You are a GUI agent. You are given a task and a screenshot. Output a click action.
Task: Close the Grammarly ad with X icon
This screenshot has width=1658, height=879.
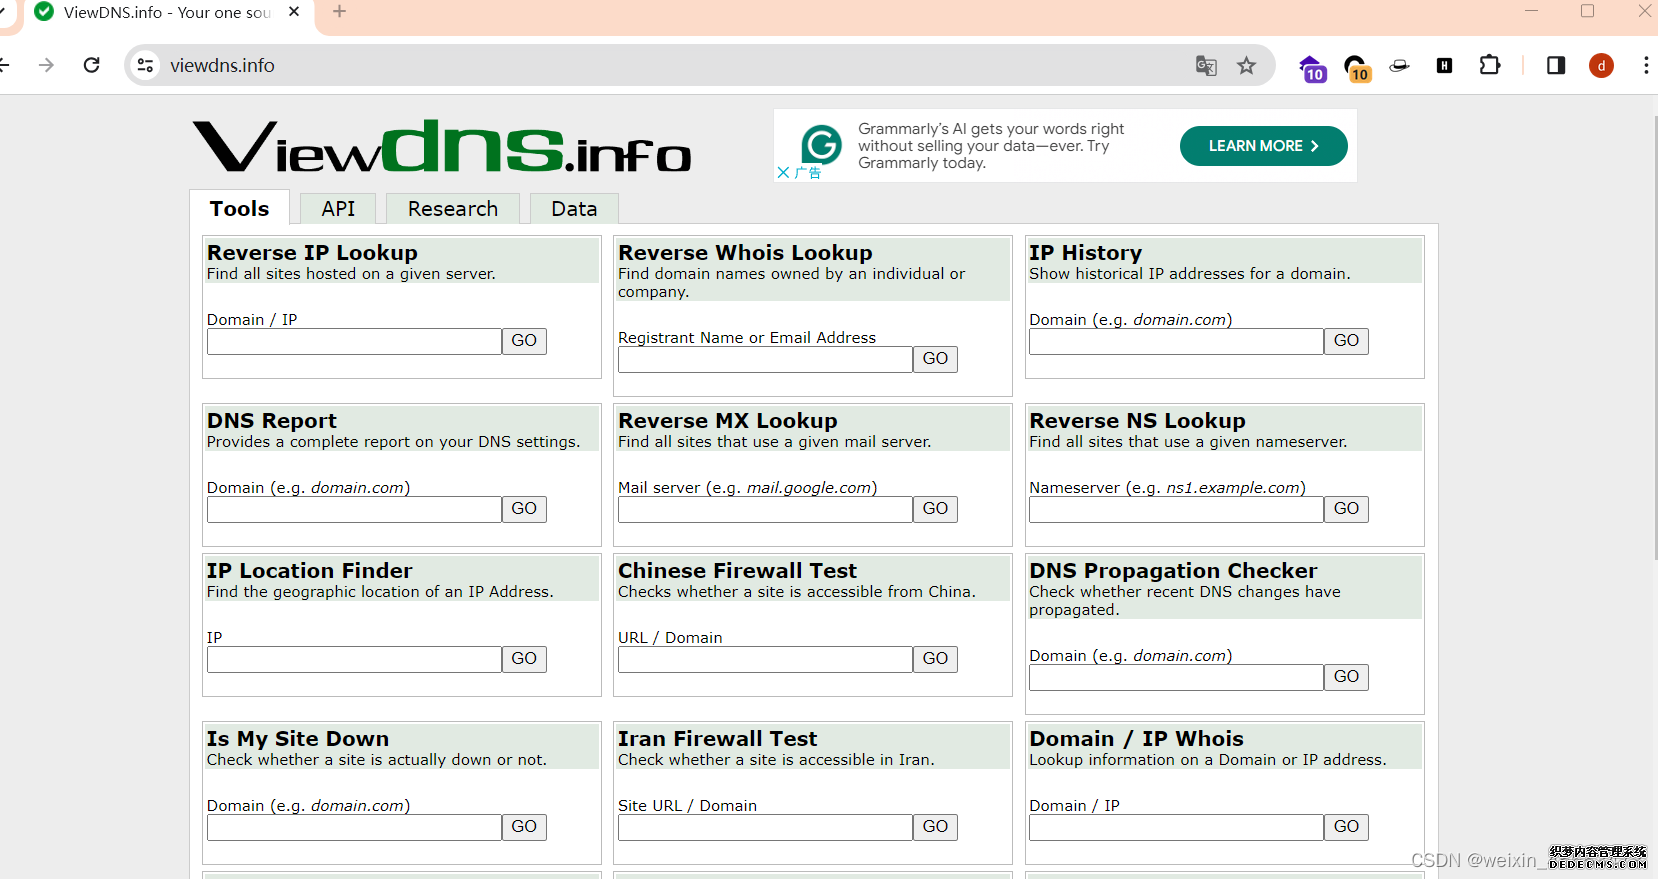(x=783, y=172)
